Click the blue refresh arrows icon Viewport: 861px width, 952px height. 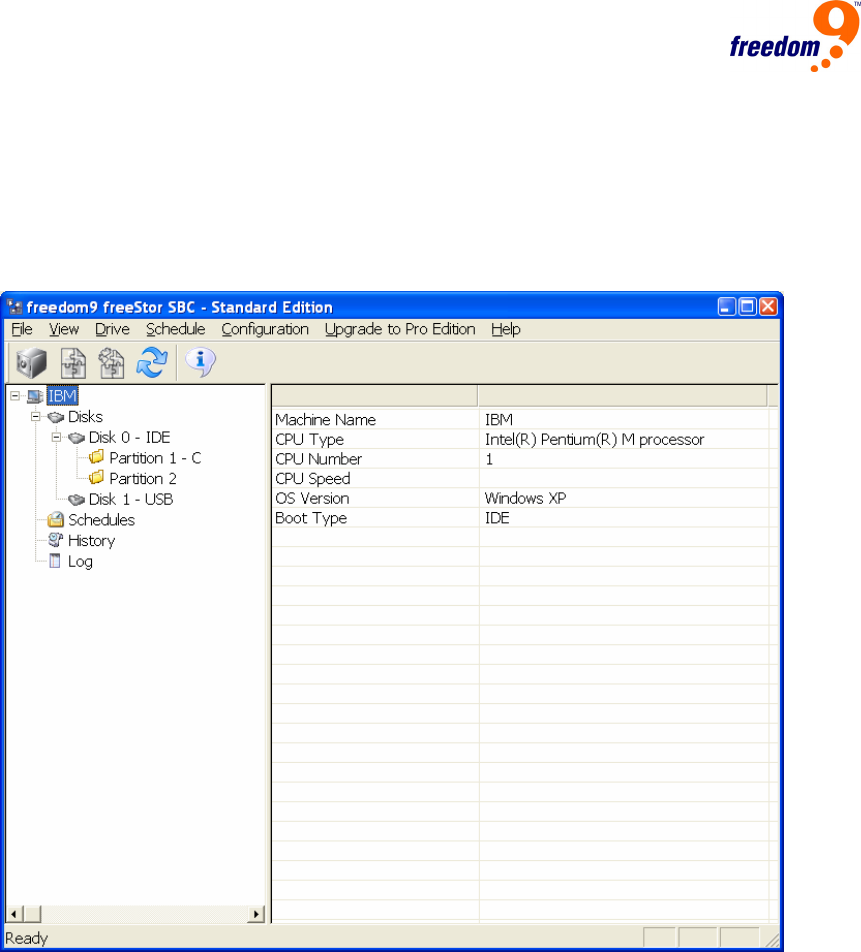point(152,362)
